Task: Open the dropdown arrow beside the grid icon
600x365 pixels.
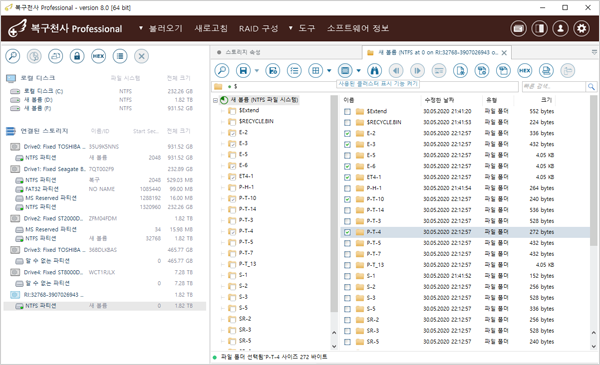Action: [329, 70]
